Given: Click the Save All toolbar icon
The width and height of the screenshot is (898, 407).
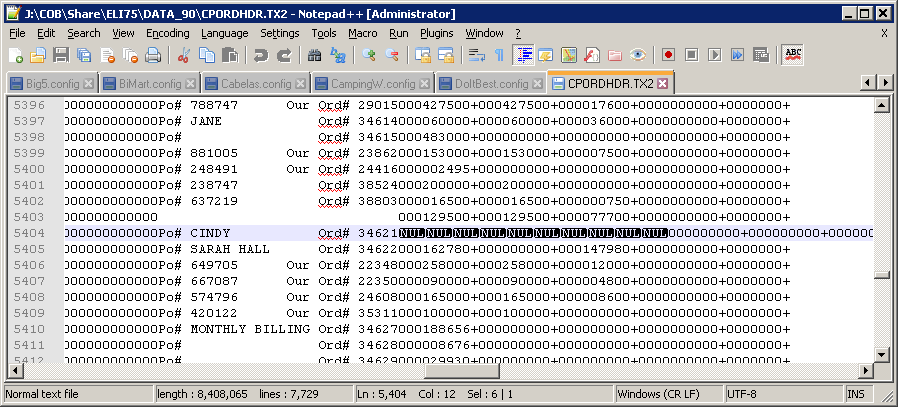Looking at the screenshot, I should [83, 55].
